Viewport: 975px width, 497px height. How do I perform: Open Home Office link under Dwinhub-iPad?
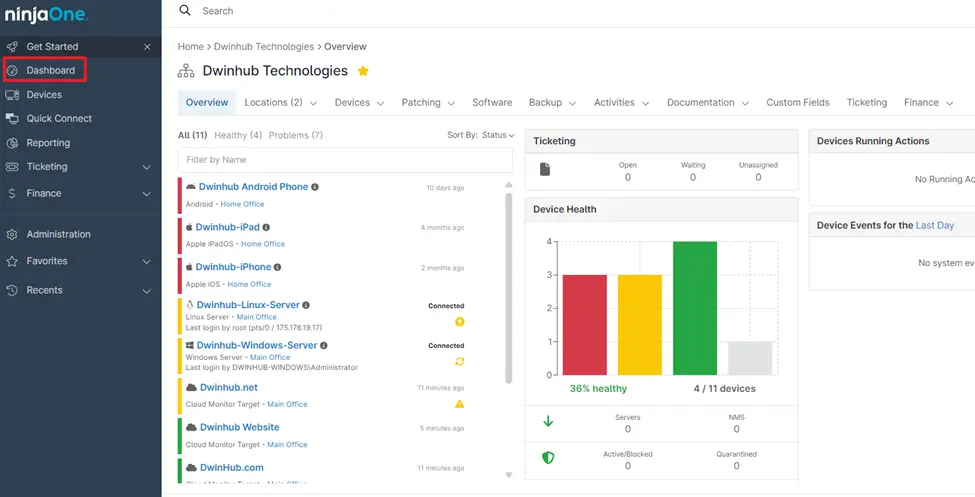coord(263,244)
